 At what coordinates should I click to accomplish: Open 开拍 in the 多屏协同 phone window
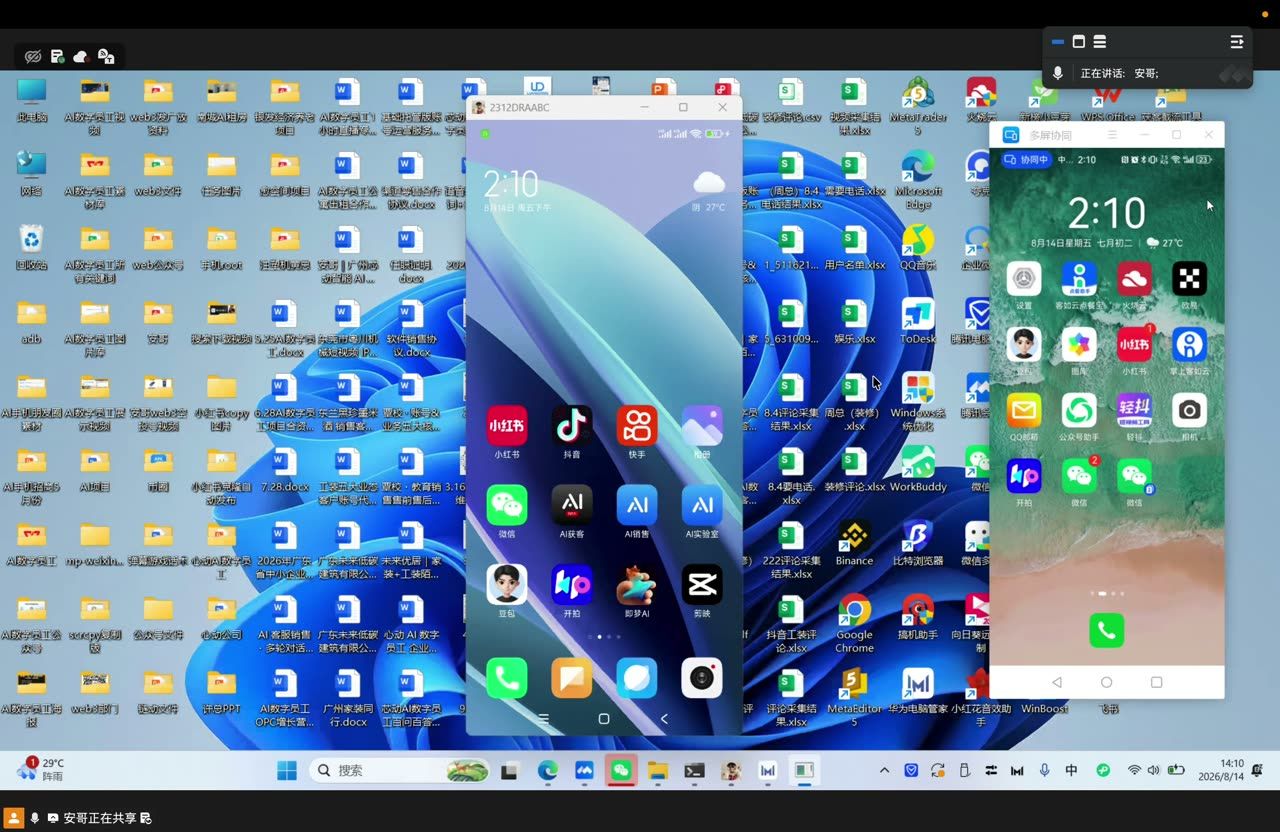click(1024, 476)
